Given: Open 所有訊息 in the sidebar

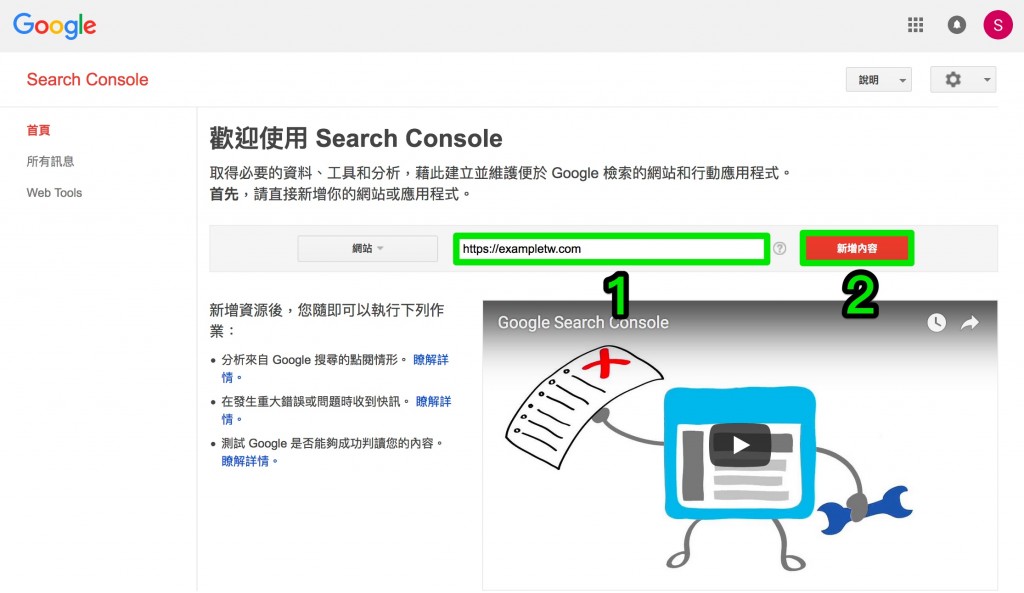Looking at the screenshot, I should tap(50, 161).
